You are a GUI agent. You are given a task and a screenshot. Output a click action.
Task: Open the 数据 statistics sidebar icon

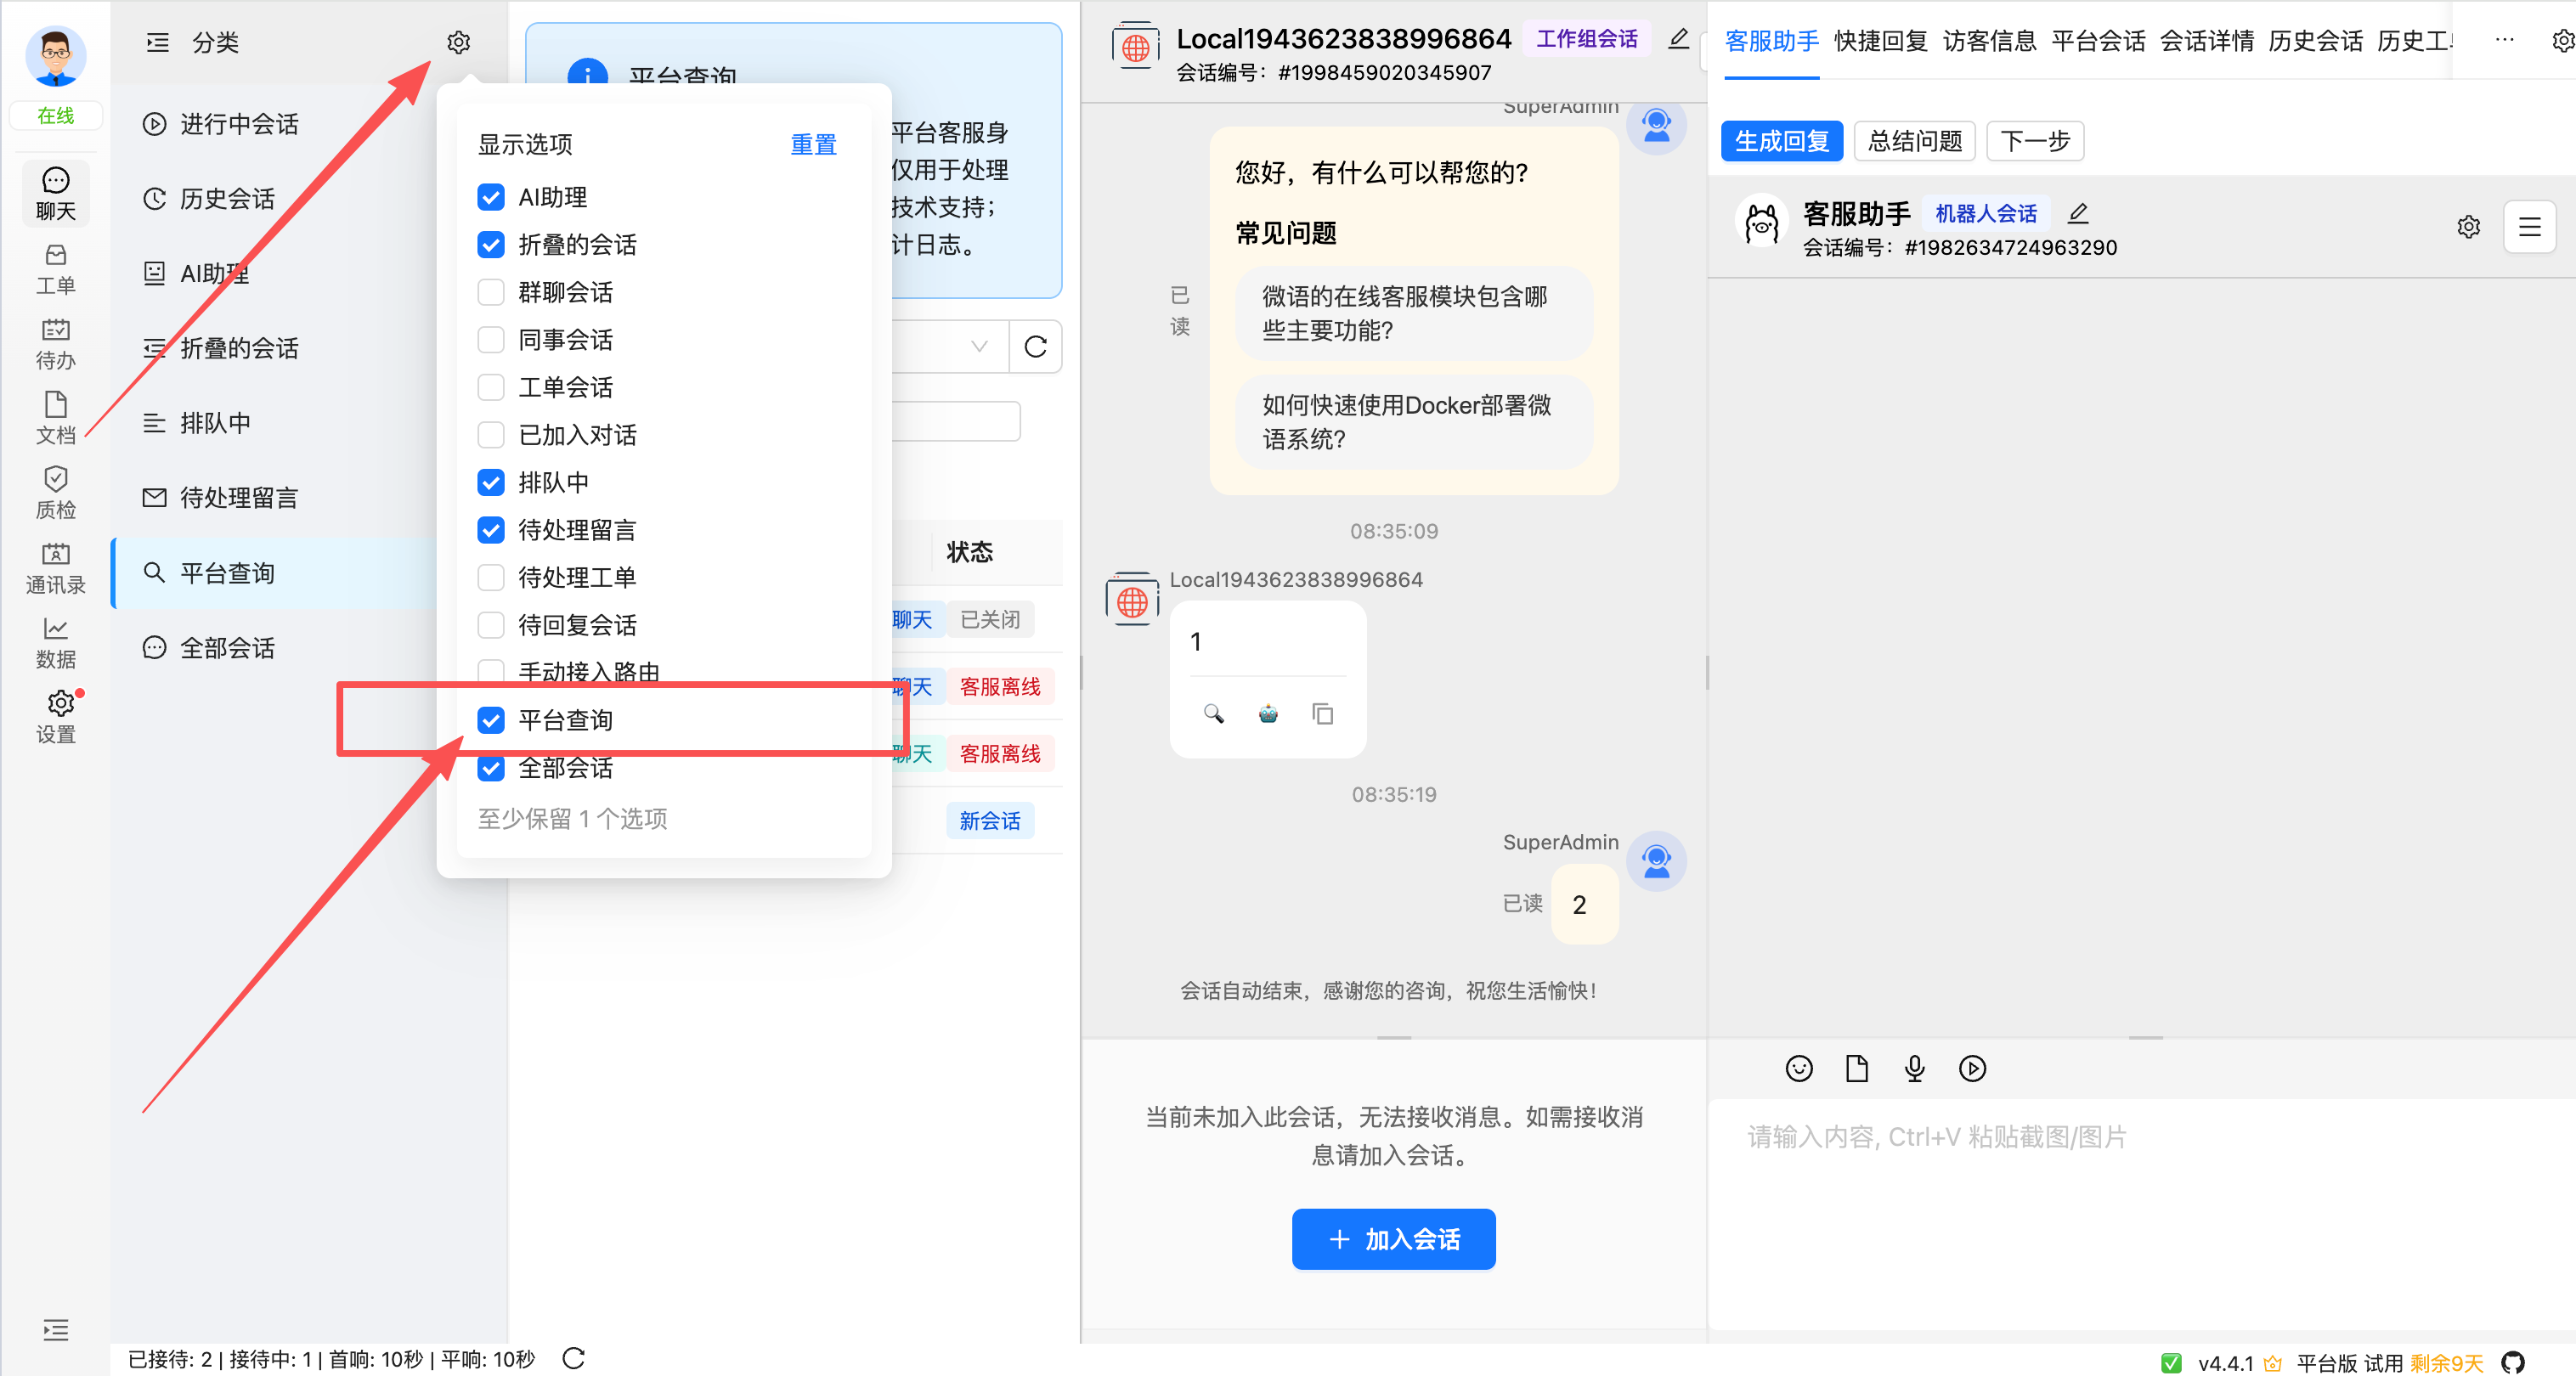(55, 643)
